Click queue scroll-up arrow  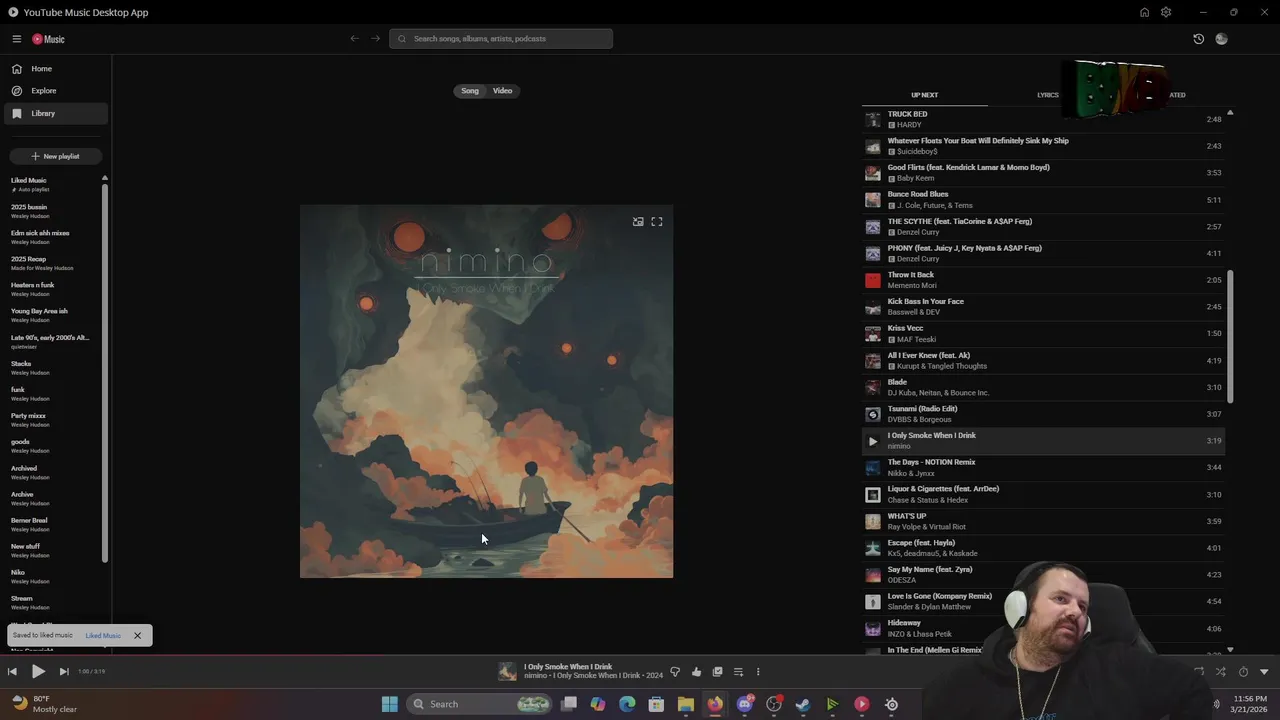(x=1230, y=113)
